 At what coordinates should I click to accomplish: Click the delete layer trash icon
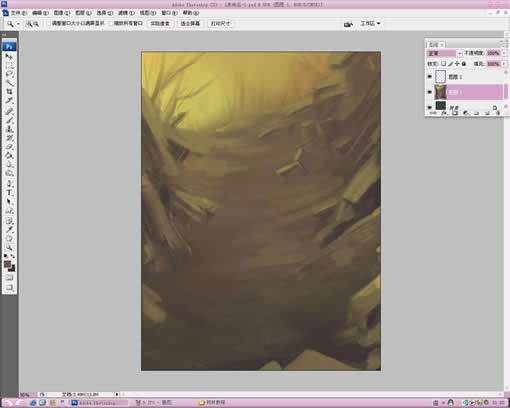click(498, 113)
